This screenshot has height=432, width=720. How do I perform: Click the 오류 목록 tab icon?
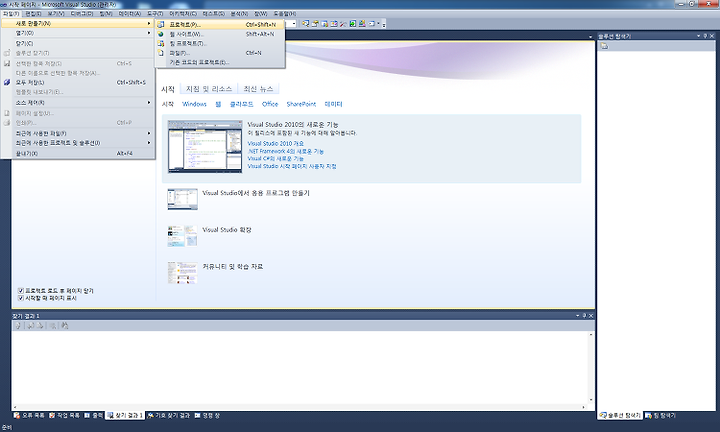tap(17, 415)
